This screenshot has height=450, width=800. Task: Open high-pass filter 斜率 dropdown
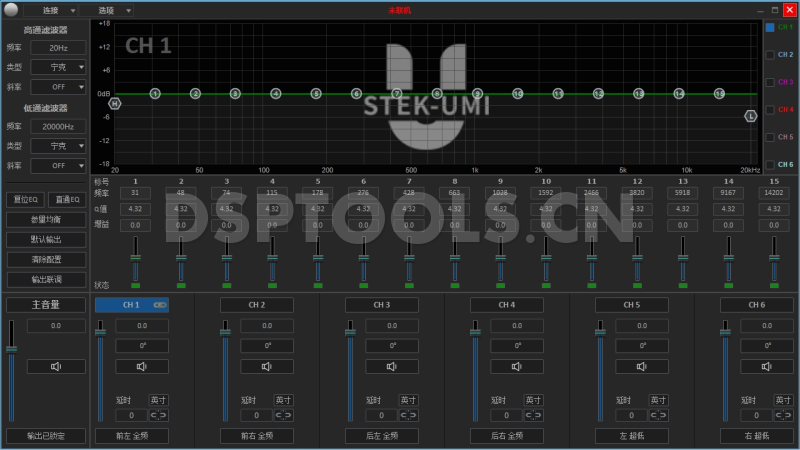click(x=58, y=87)
